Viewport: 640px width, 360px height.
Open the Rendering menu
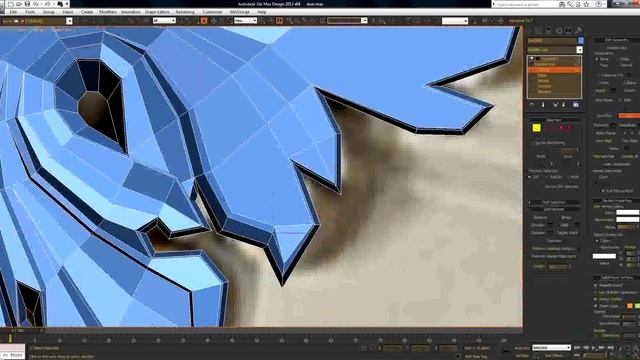tap(185, 12)
